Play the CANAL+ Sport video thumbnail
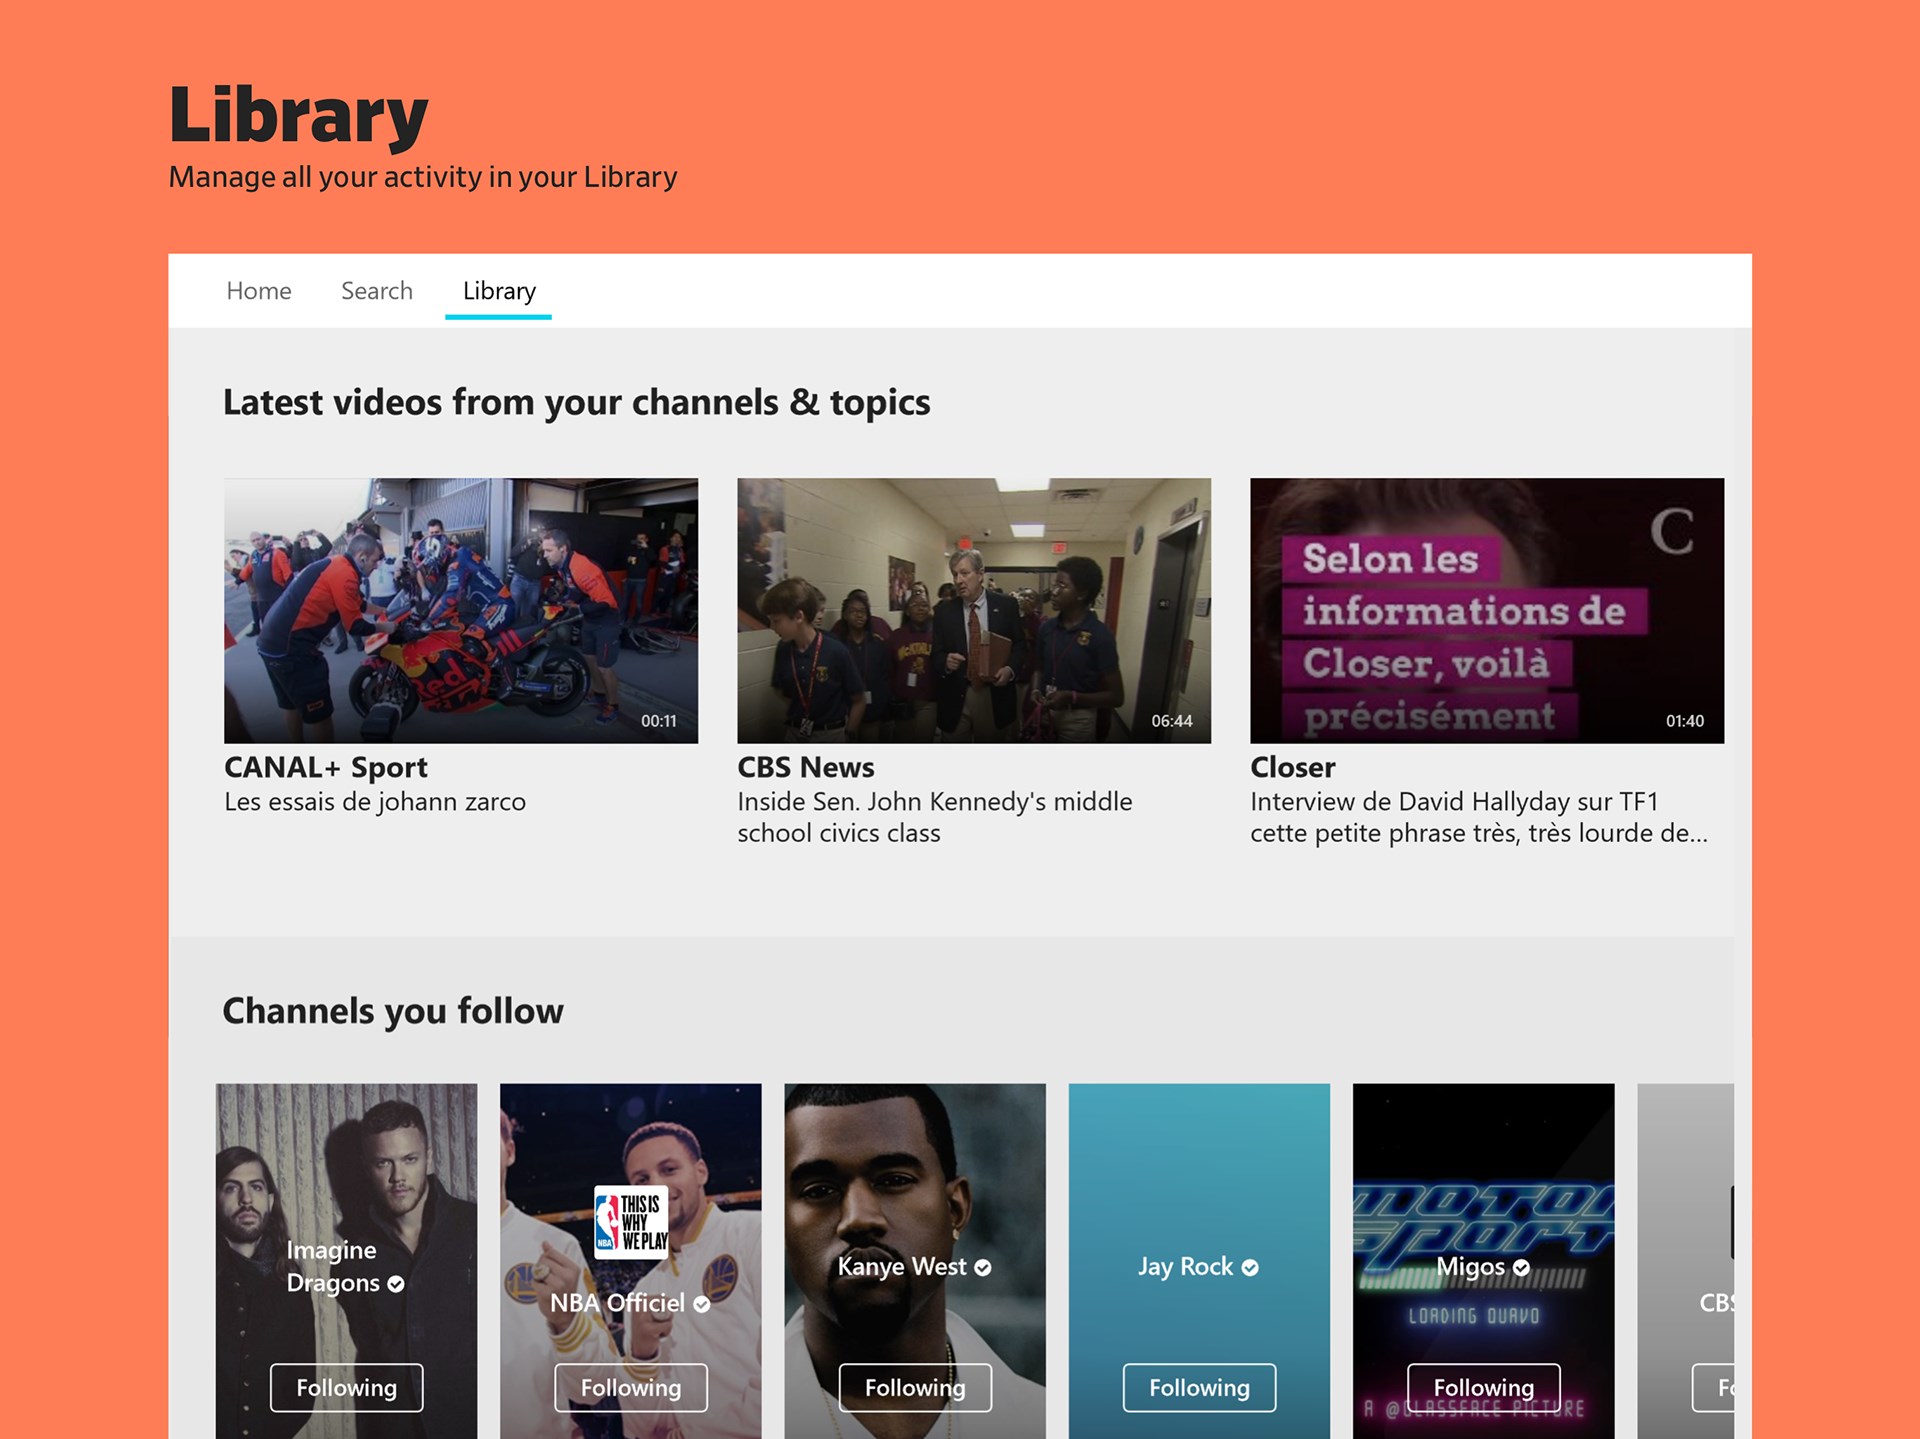Viewport: 1920px width, 1439px height. tap(461, 610)
